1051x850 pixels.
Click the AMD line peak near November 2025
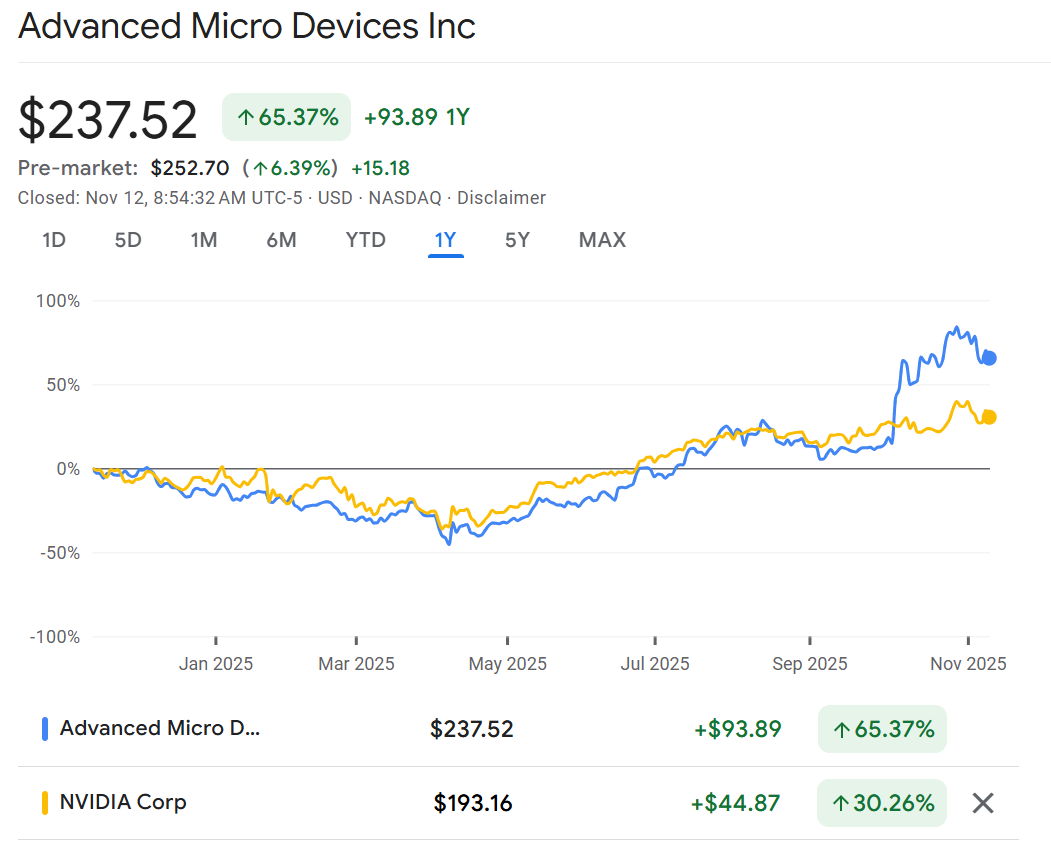[956, 328]
